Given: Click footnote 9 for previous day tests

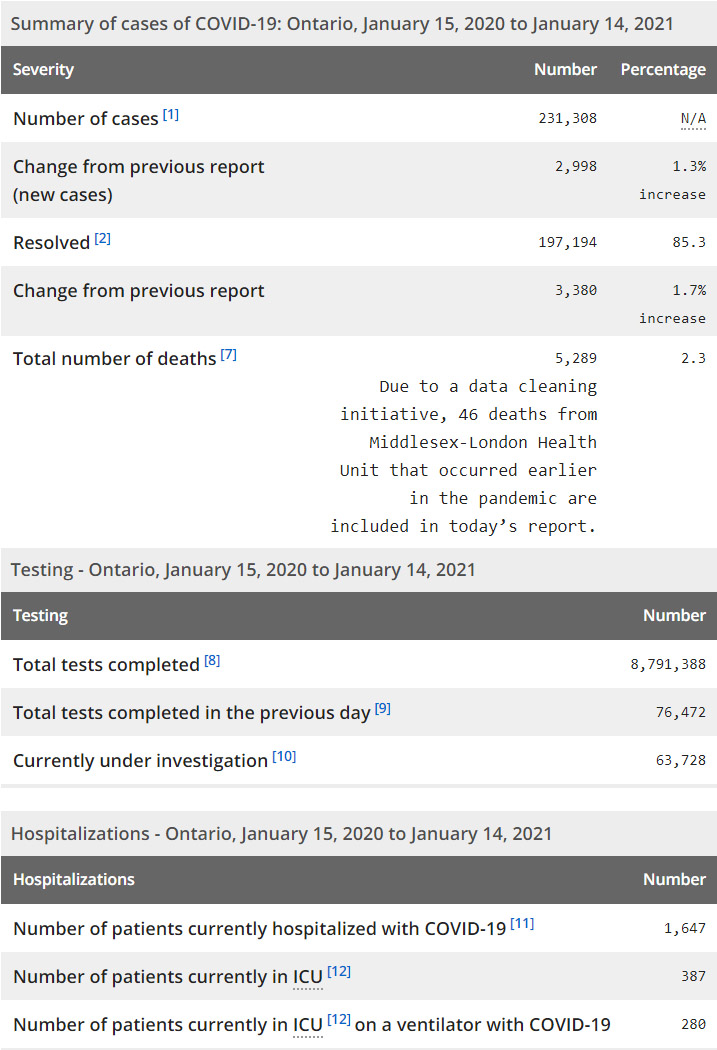Looking at the screenshot, I should pyautogui.click(x=383, y=709).
